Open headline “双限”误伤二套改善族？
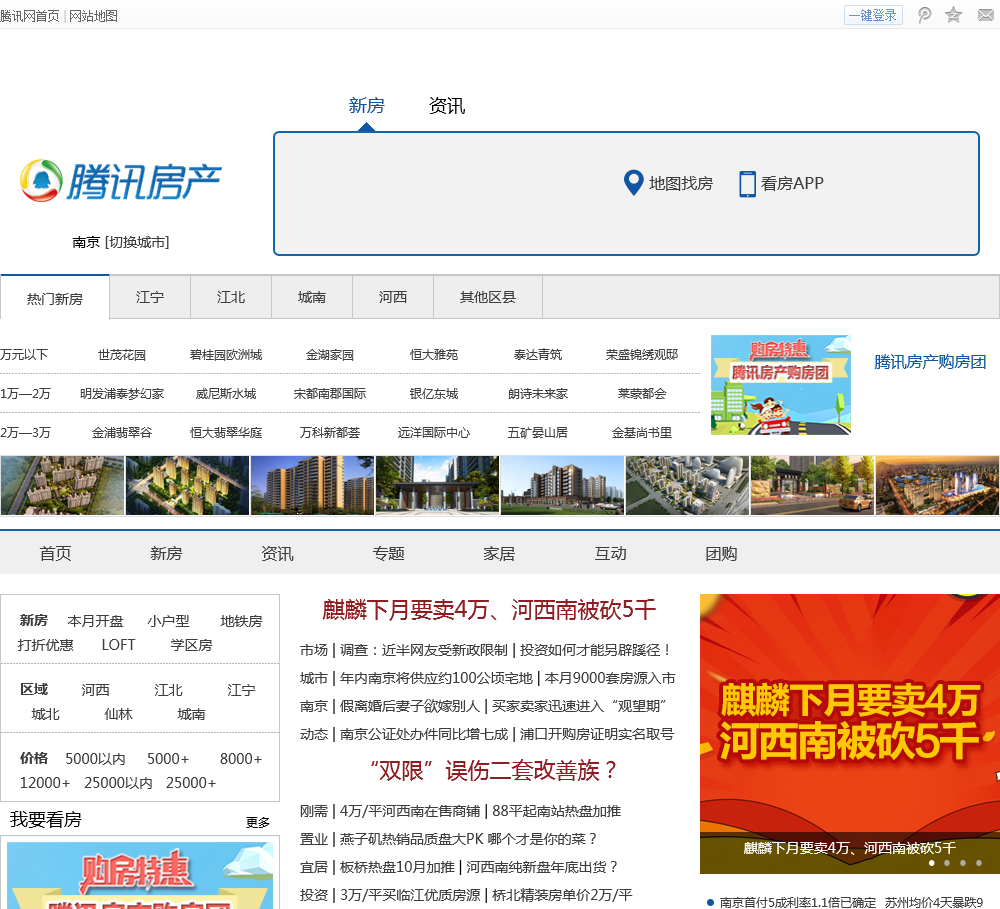This screenshot has height=909, width=1000. pyautogui.click(x=494, y=771)
